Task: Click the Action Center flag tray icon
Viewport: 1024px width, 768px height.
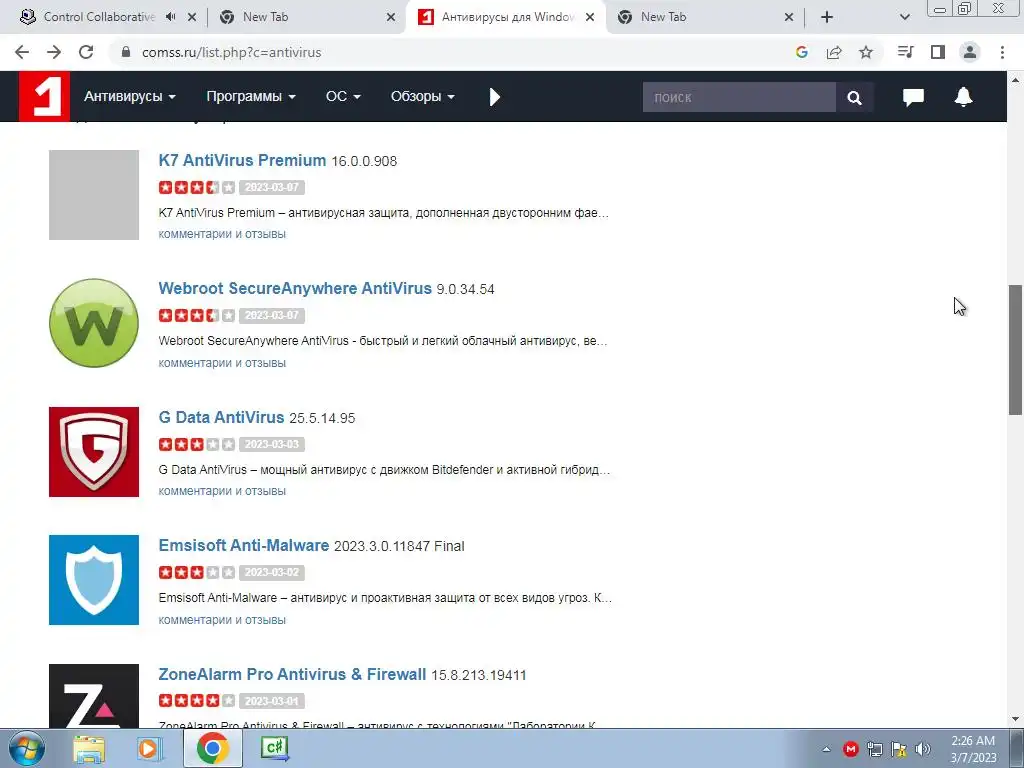Action: (899, 749)
